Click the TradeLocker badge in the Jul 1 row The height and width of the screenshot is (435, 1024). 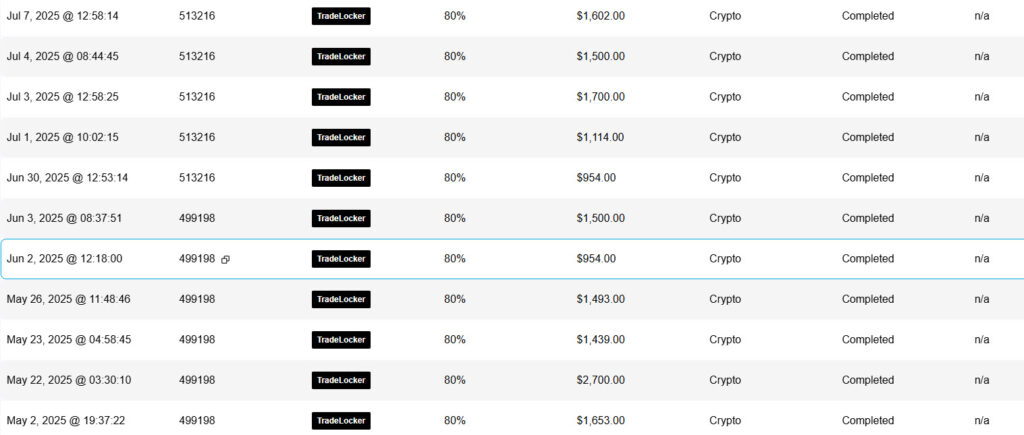click(x=341, y=137)
